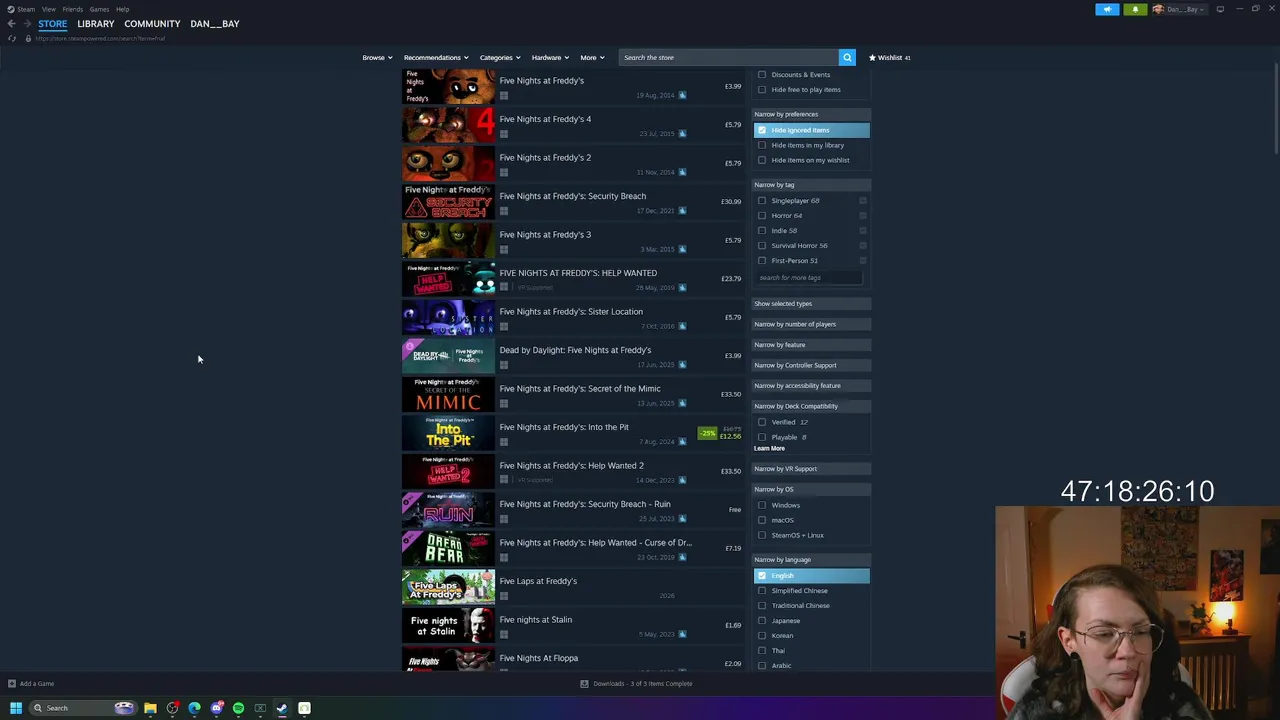The width and height of the screenshot is (1280, 720).
Task: Open Discord from taskbar
Action: (x=216, y=708)
